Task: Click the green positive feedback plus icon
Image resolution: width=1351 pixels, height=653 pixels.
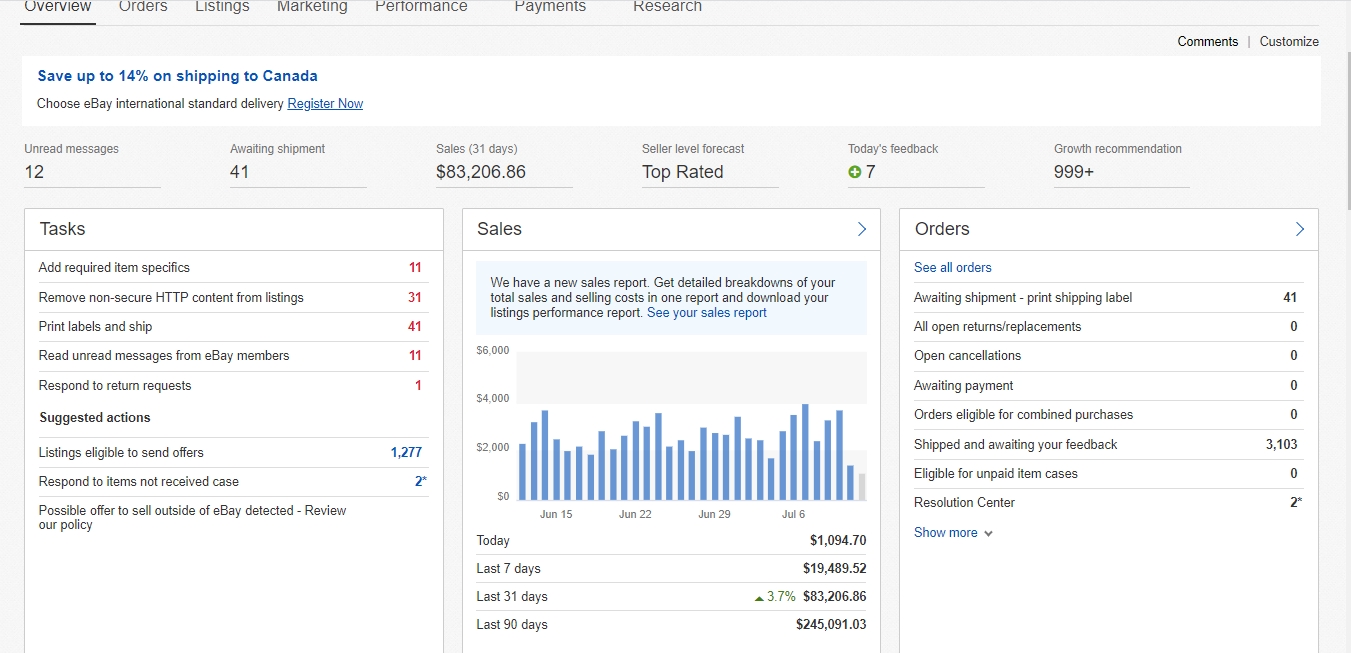Action: pyautogui.click(x=854, y=172)
